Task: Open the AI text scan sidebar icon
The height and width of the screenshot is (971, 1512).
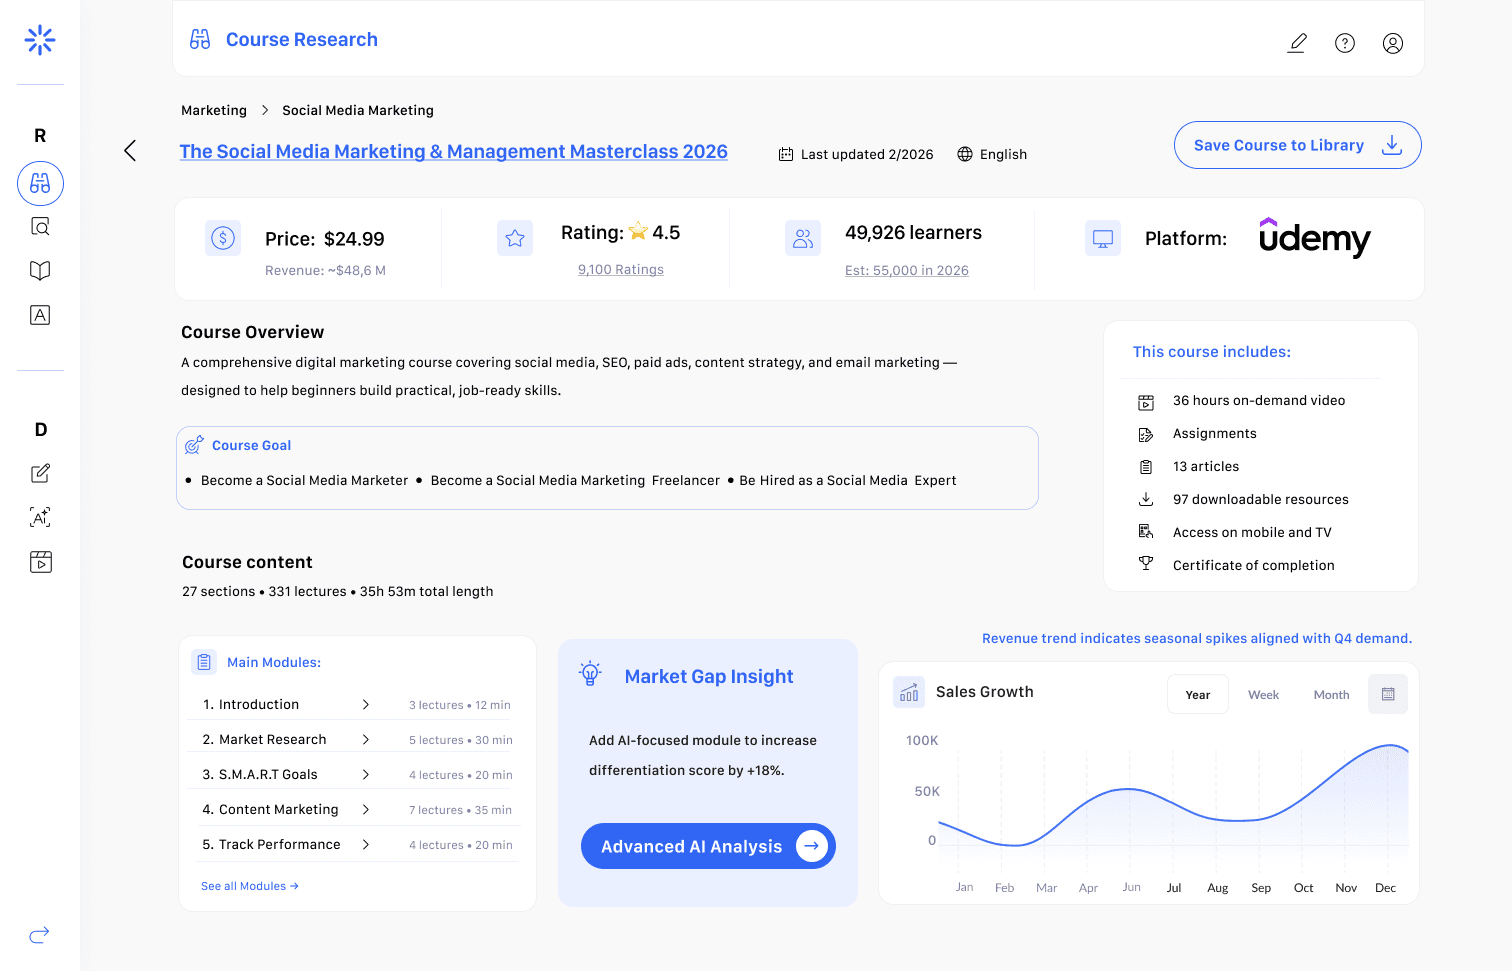Action: (40, 517)
